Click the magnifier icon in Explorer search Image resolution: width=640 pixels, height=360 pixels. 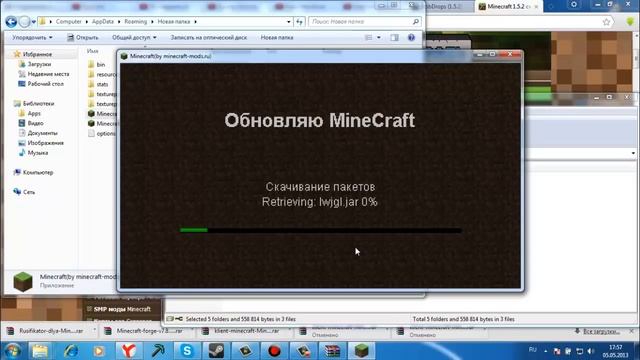416,22
